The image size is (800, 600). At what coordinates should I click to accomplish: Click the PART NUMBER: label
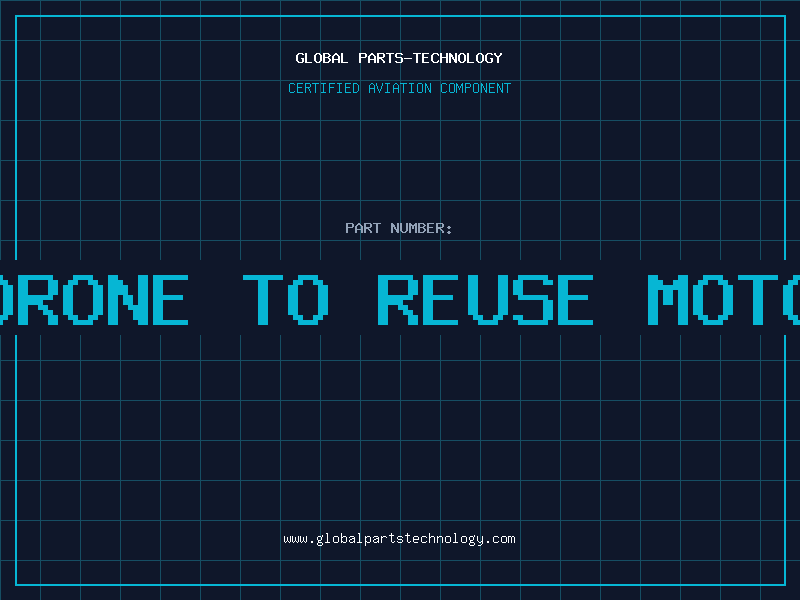coord(398,228)
